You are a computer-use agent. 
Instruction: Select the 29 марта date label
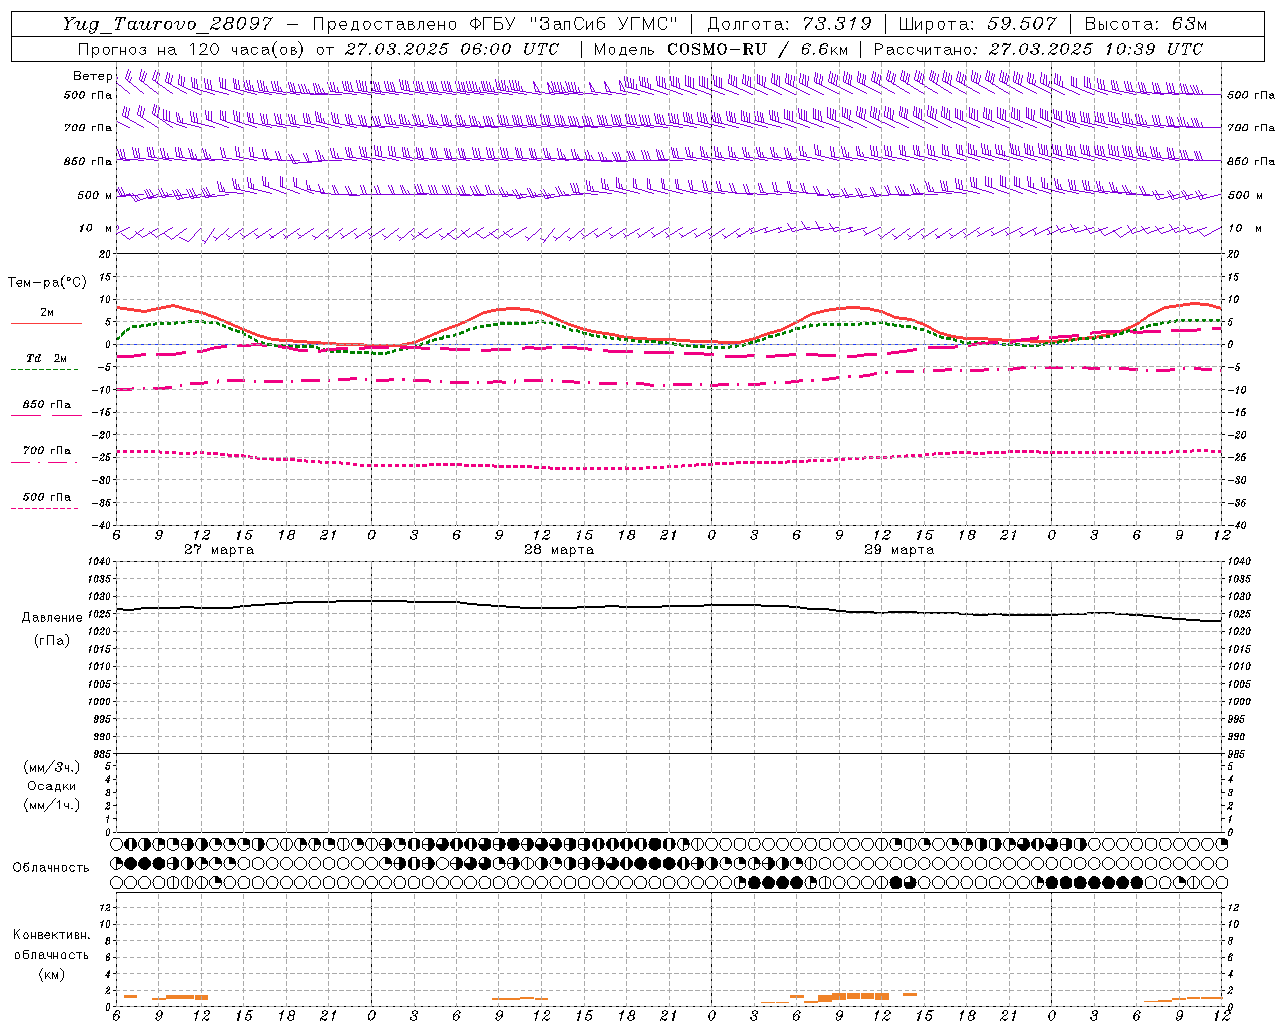pyautogui.click(x=899, y=550)
